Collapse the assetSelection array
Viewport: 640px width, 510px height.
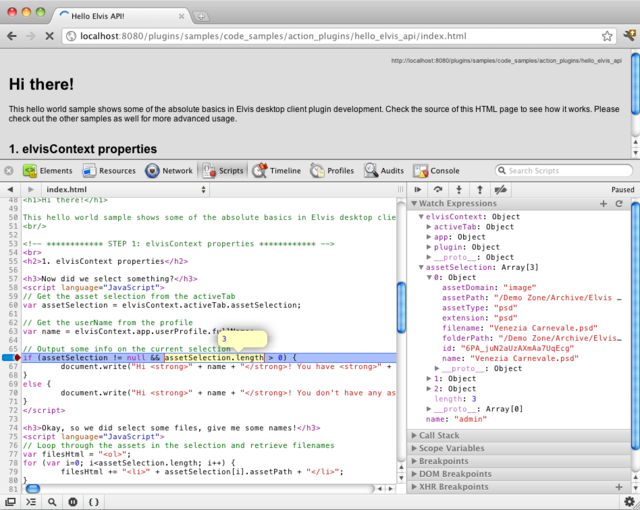coord(421,267)
